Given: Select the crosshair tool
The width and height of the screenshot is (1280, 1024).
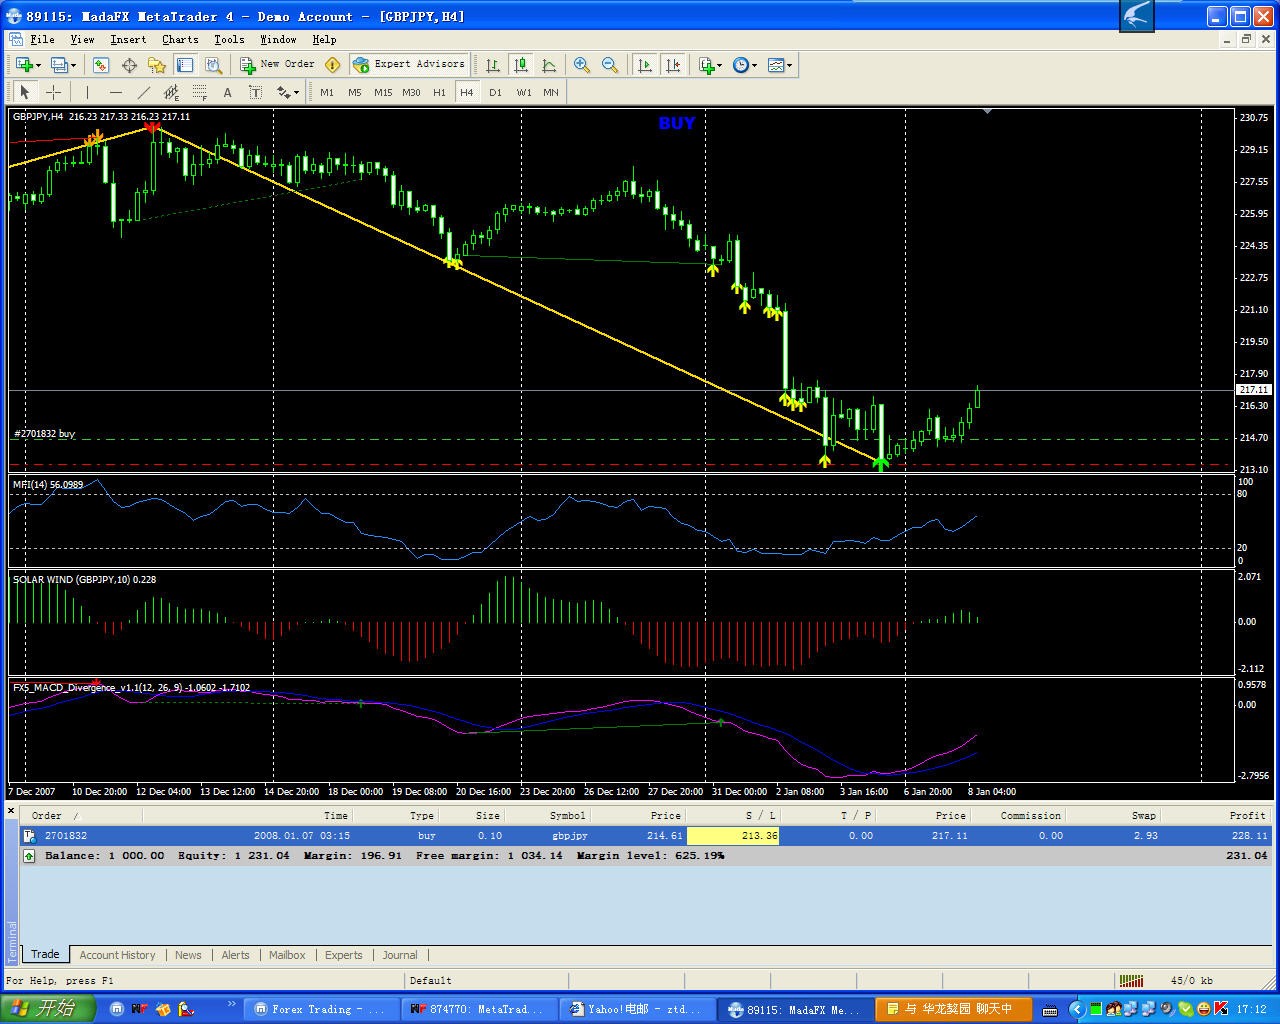Looking at the screenshot, I should click(x=54, y=92).
